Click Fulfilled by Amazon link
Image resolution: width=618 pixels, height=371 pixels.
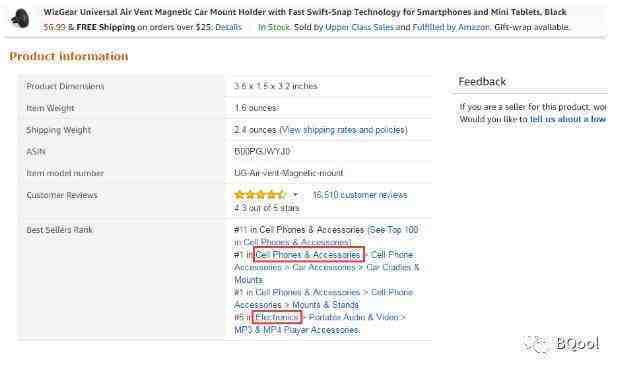pos(451,27)
